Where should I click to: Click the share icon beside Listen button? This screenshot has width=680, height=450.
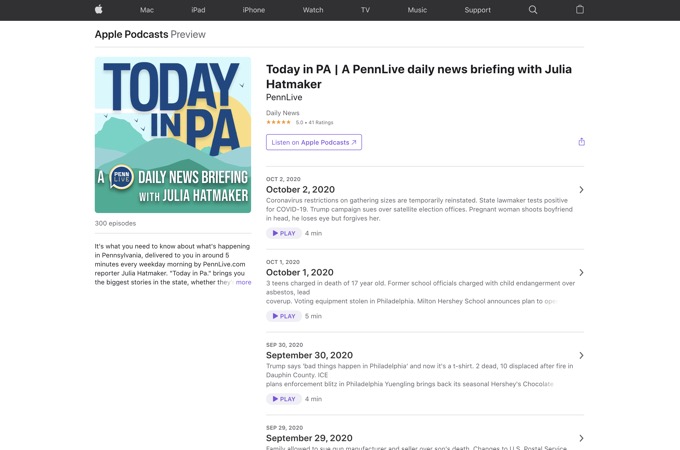[582, 142]
